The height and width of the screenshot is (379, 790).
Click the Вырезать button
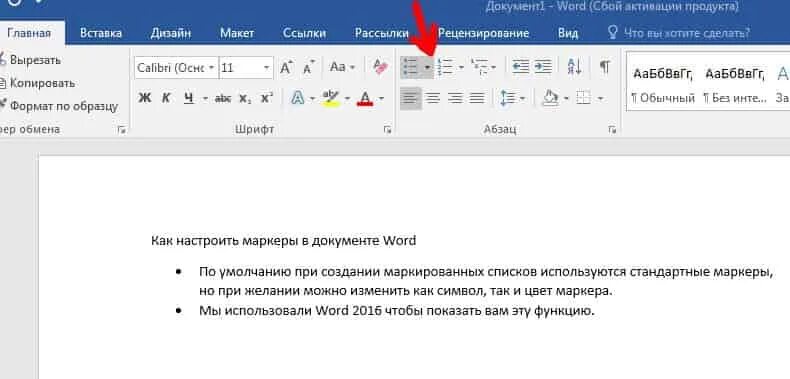[x=30, y=59]
